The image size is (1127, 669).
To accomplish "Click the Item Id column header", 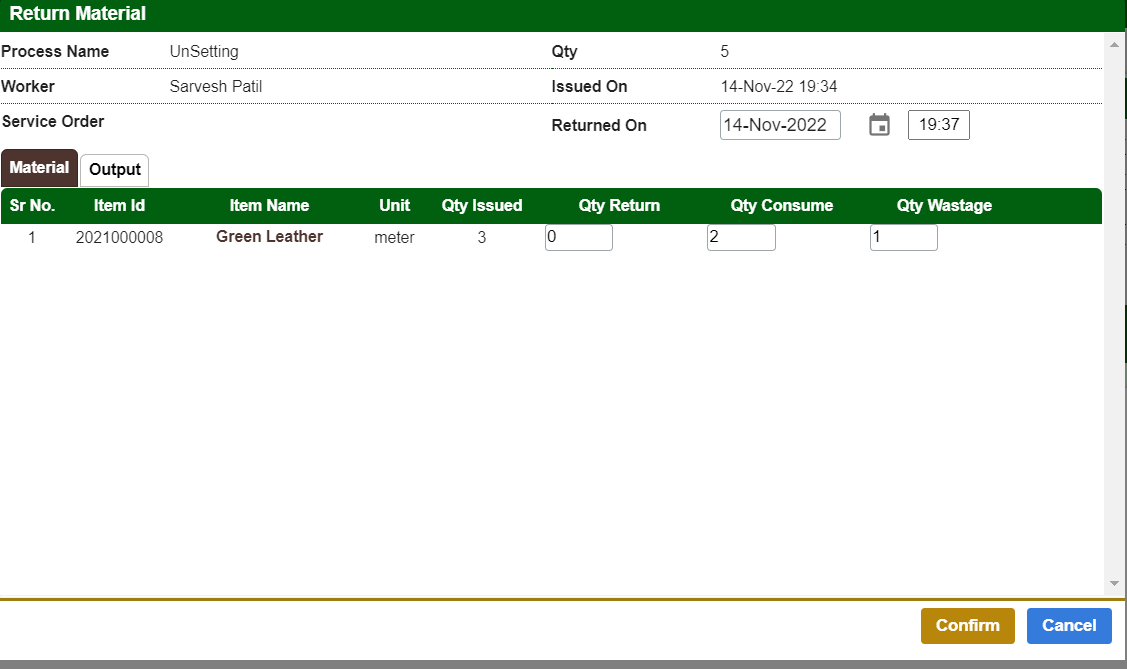I will [119, 205].
